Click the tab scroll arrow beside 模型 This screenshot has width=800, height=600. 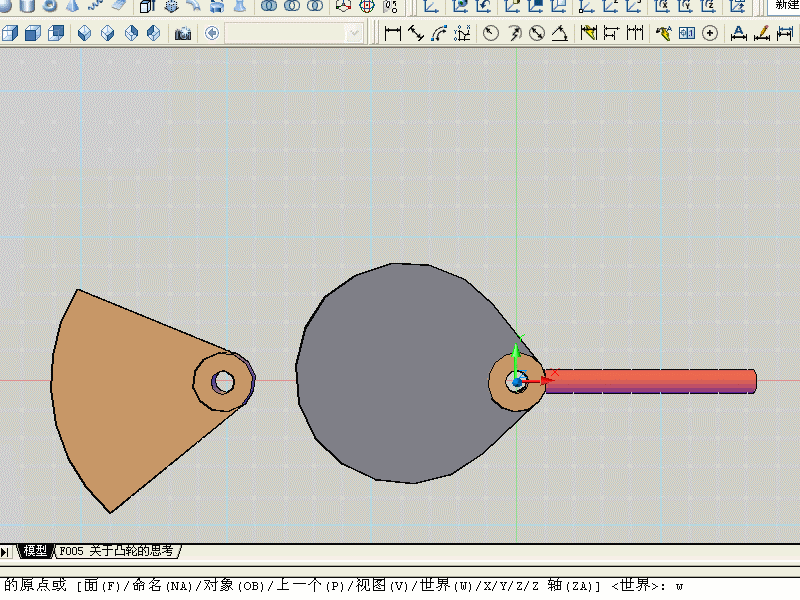5,552
